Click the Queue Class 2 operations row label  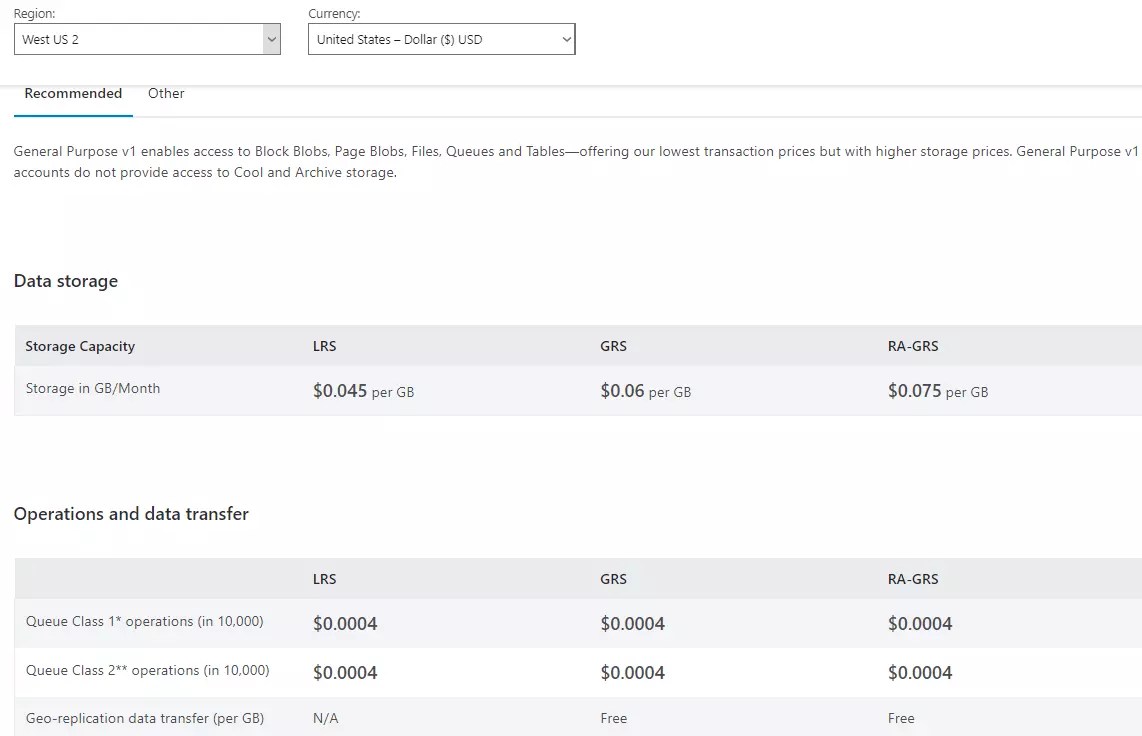(x=147, y=672)
